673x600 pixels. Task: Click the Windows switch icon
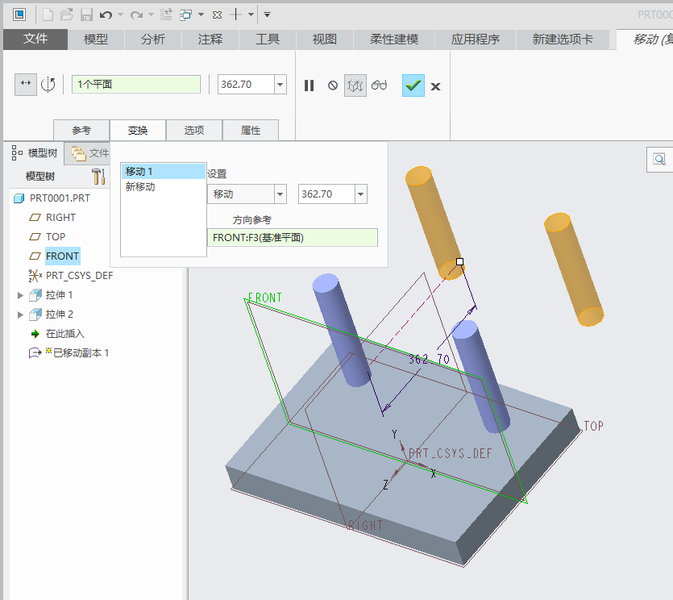pos(186,15)
